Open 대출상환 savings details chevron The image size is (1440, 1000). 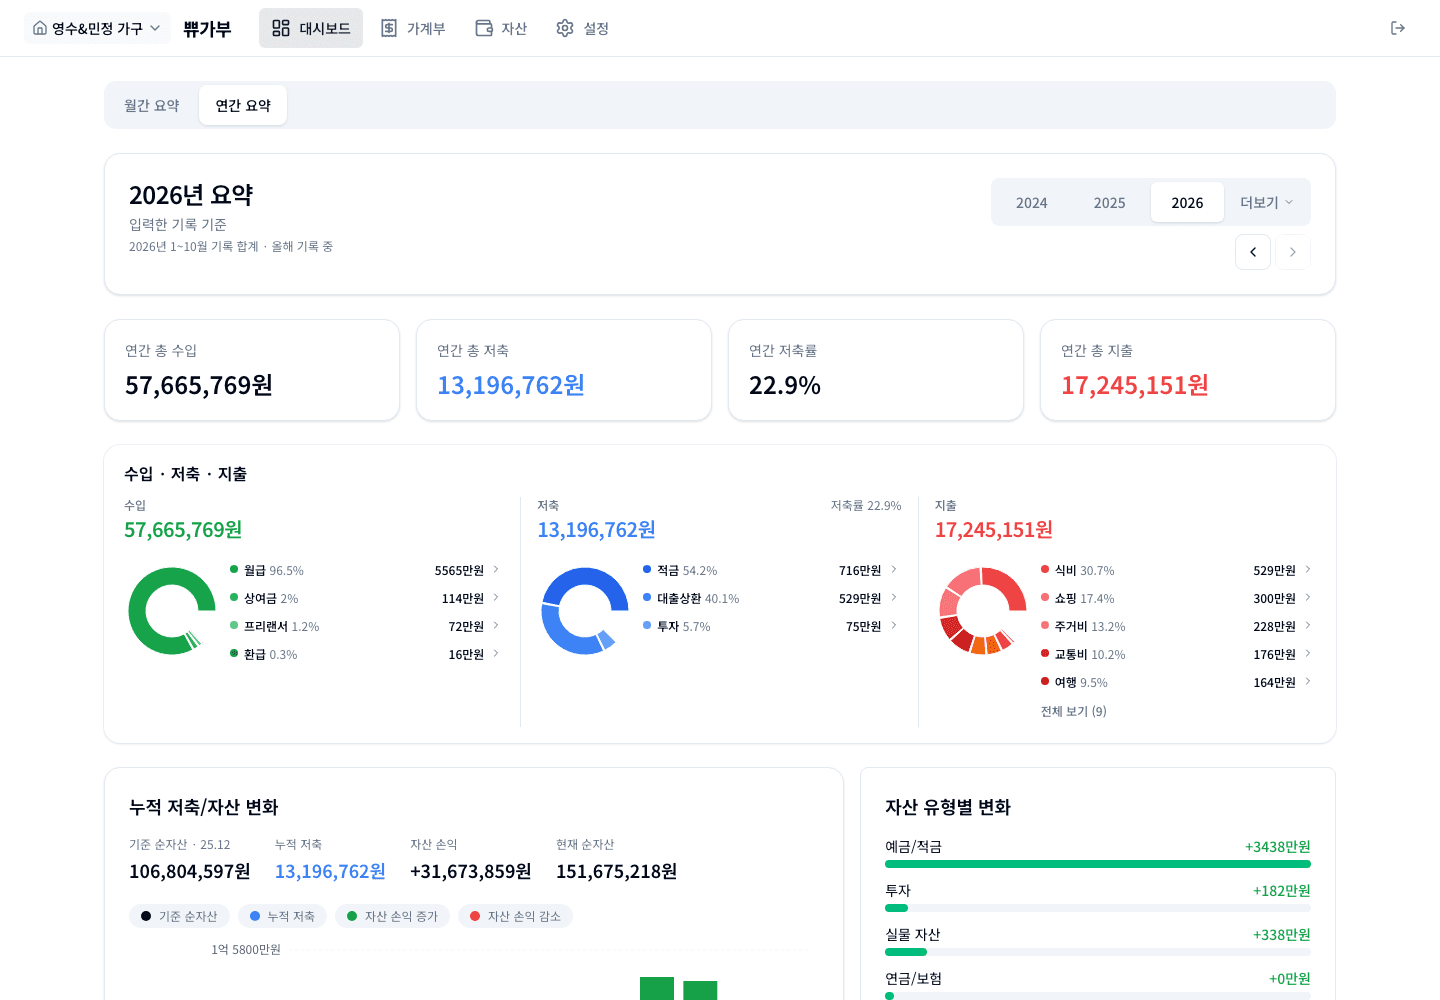click(894, 598)
